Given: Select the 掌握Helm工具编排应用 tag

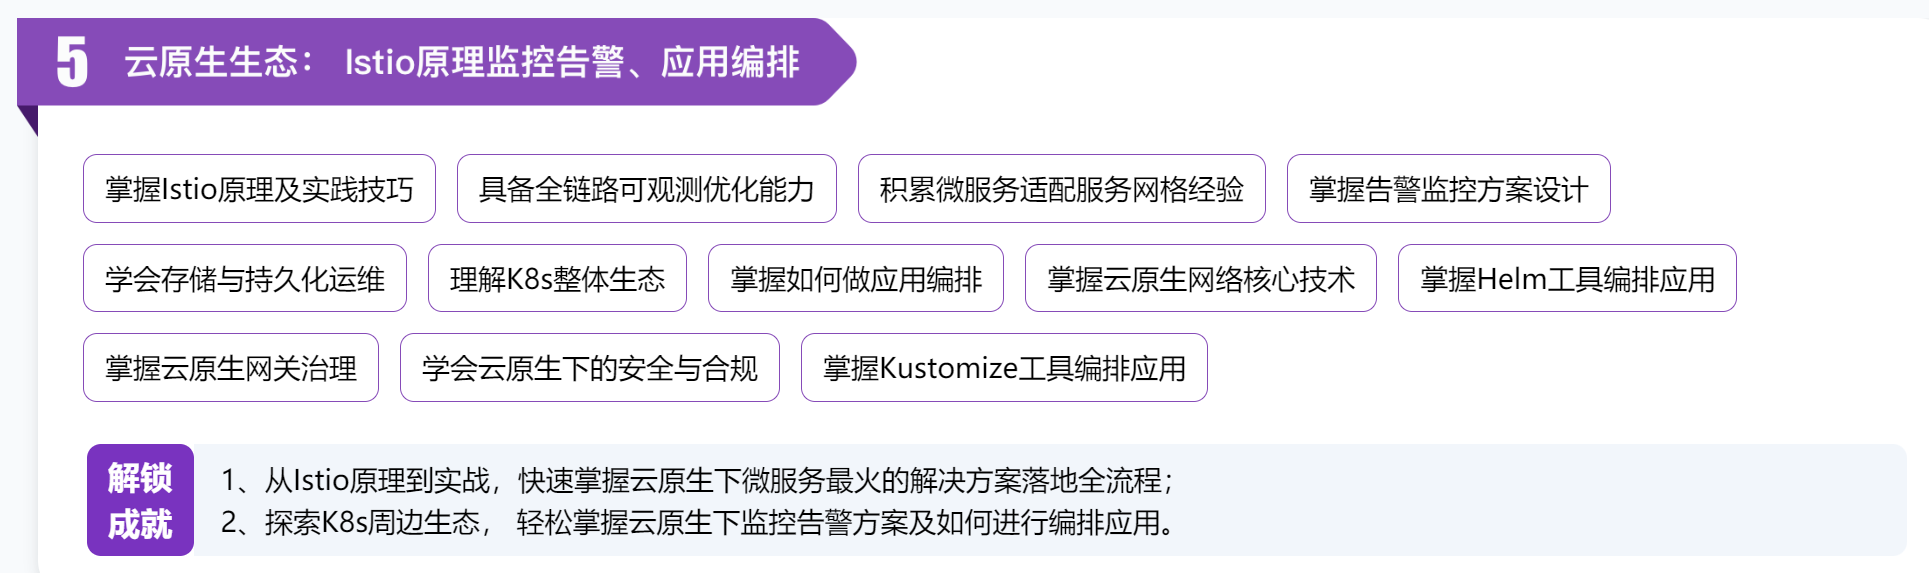Looking at the screenshot, I should [x=1567, y=279].
